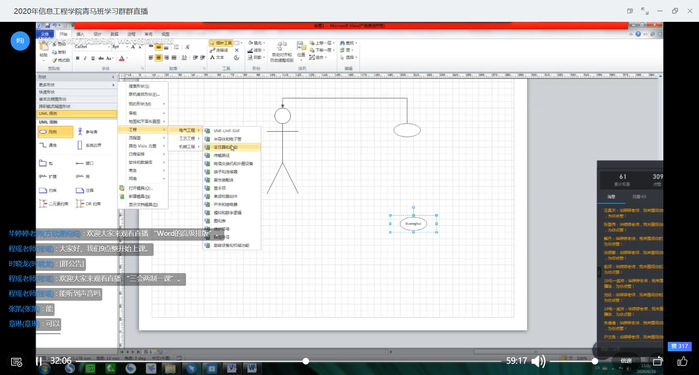Toggle the 指针工具 pointer tool

pos(221,43)
